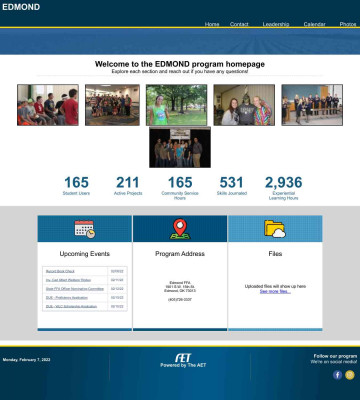Click the Upcoming Events calendar icon
This screenshot has width=360, height=400.
pos(85,229)
